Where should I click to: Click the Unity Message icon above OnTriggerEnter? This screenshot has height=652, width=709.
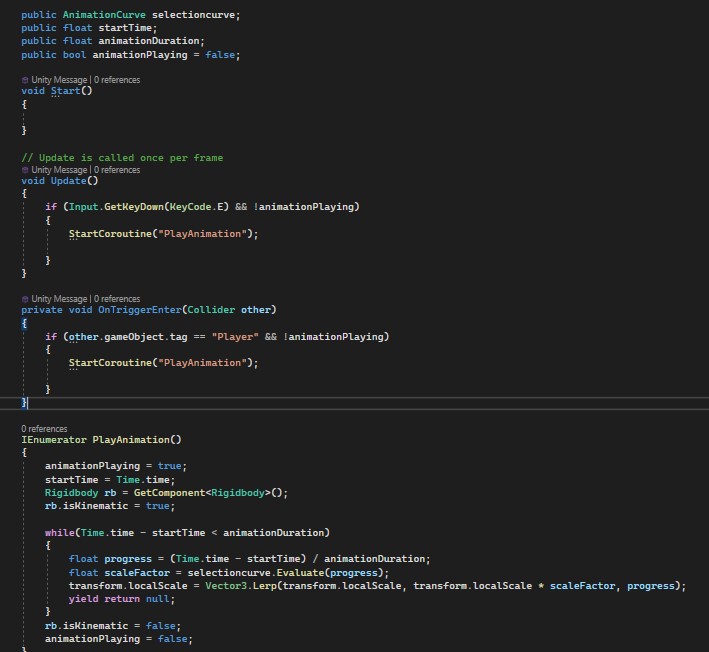25,299
